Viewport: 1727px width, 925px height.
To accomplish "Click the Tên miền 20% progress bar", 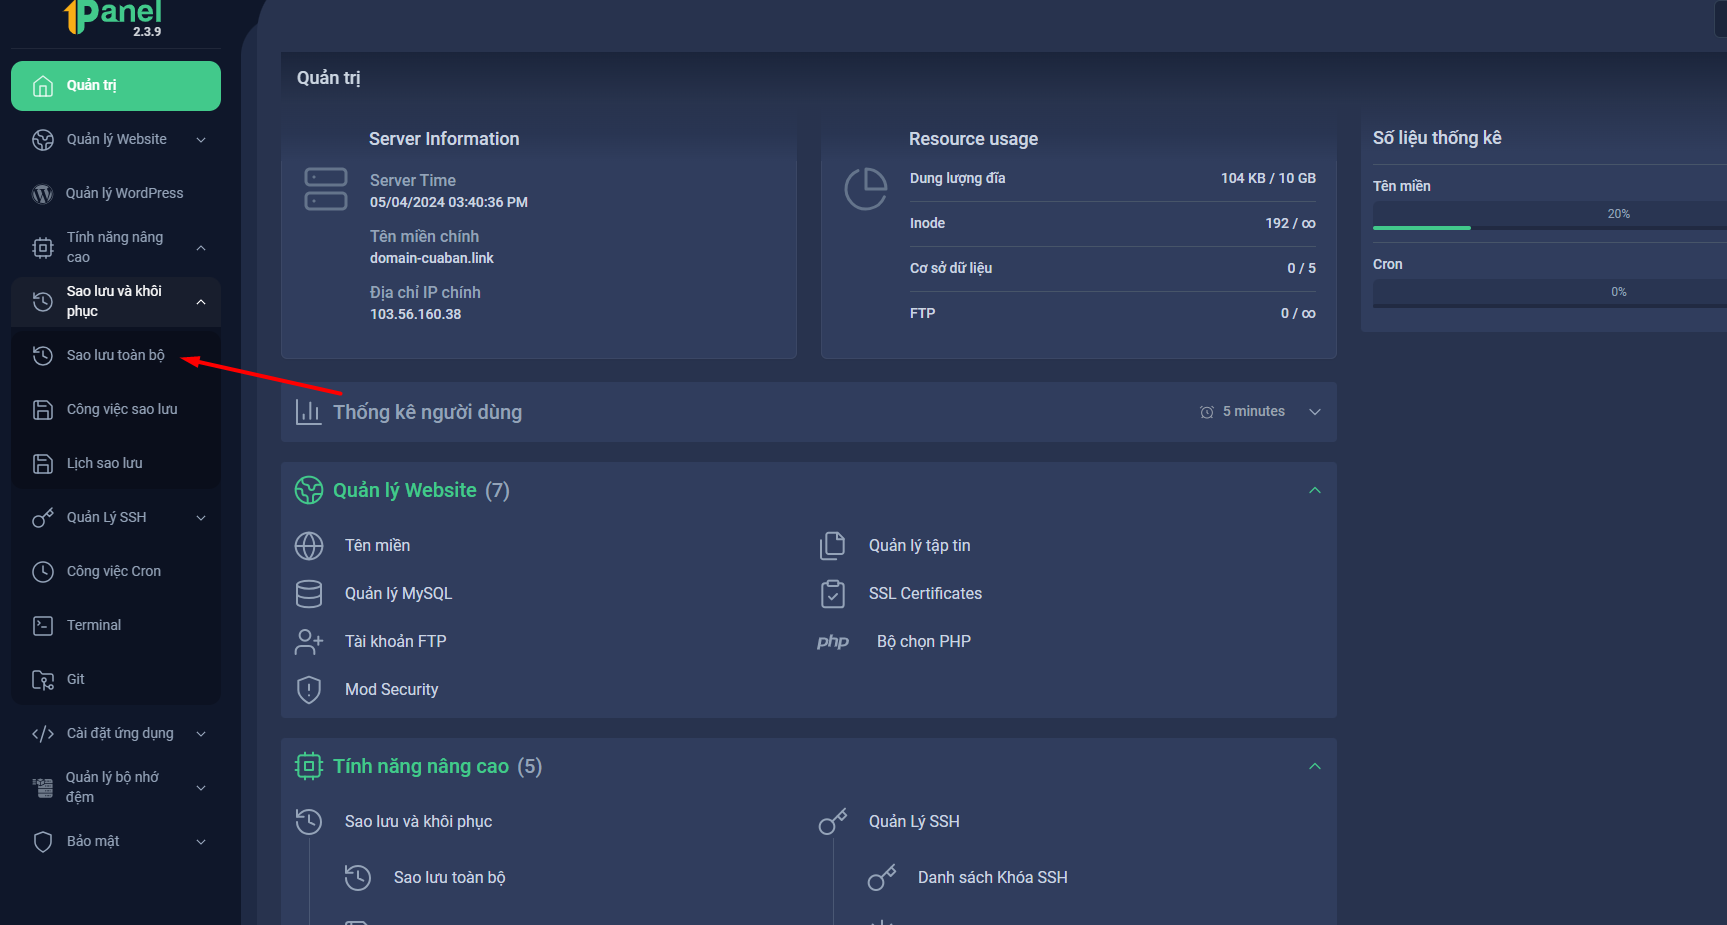I will click(x=1550, y=216).
